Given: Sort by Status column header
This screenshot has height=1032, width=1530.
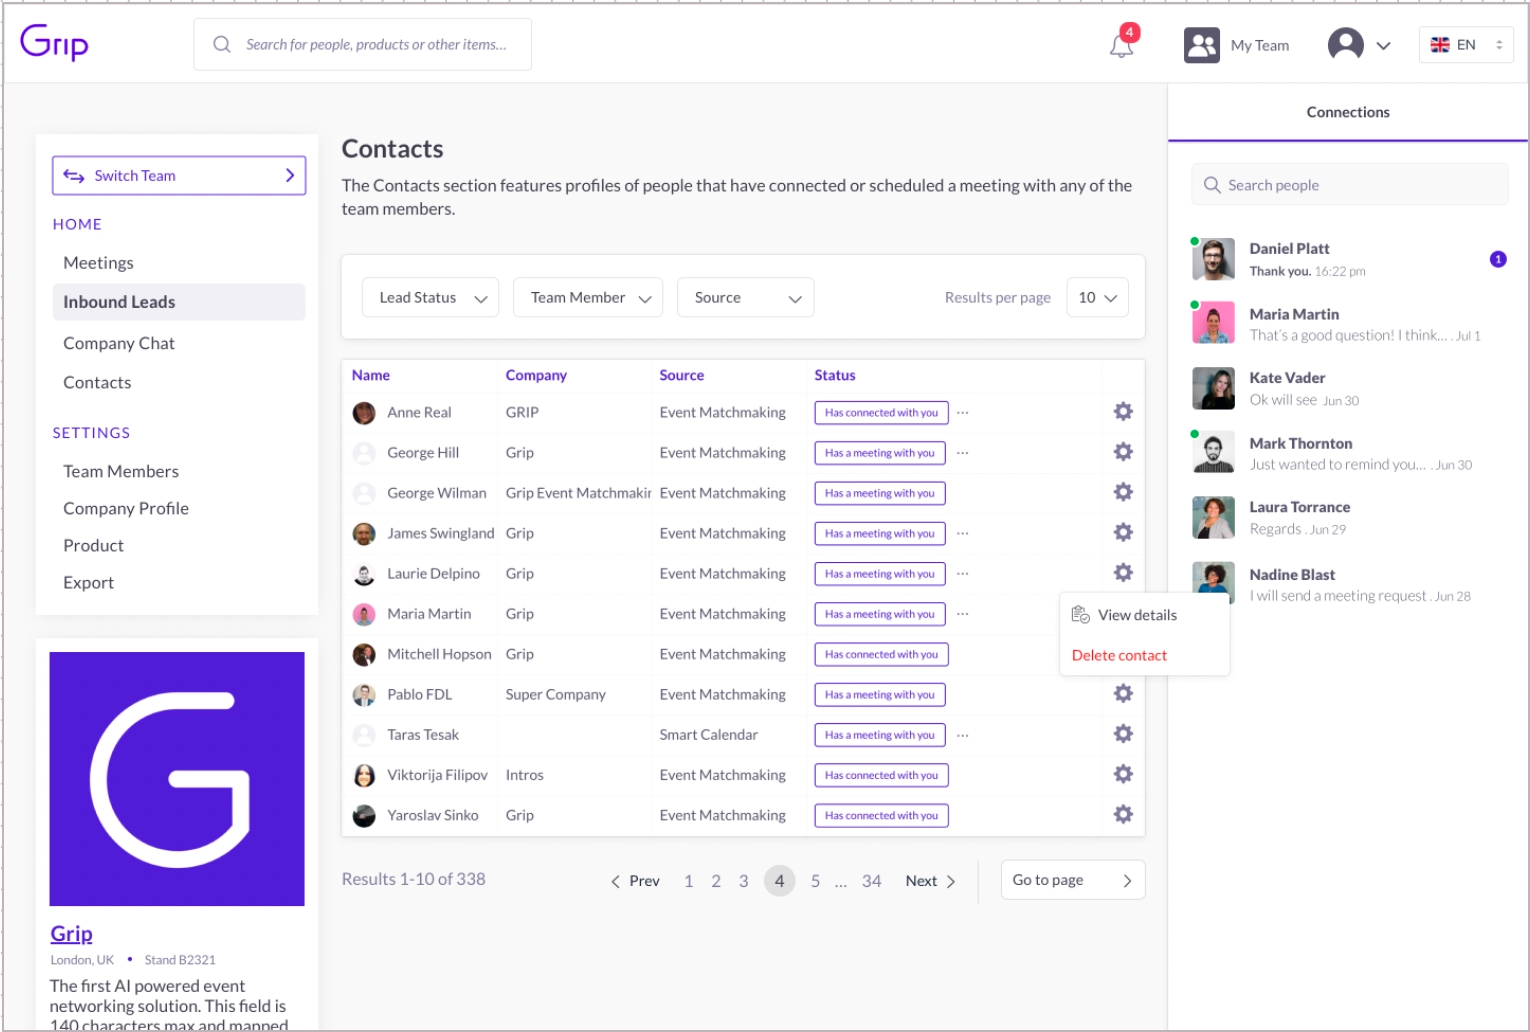Looking at the screenshot, I should (x=835, y=375).
